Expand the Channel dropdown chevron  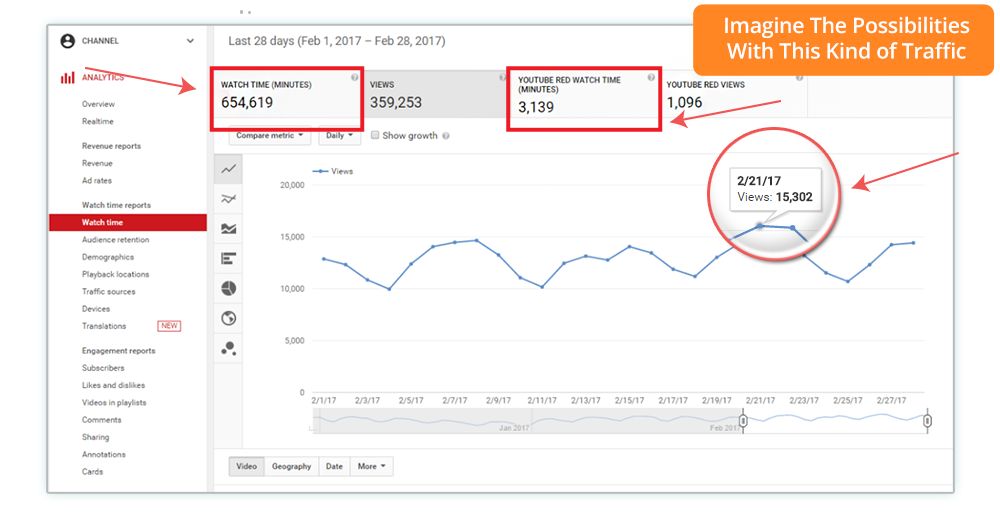[x=190, y=41]
